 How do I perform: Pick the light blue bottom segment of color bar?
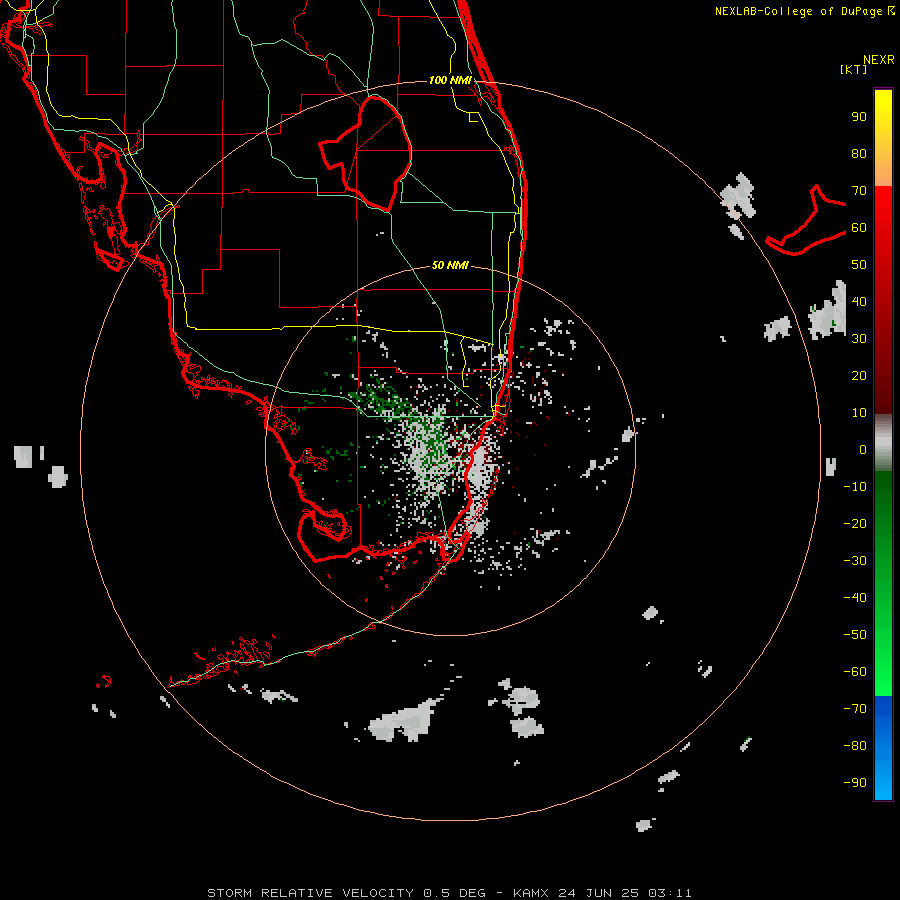tap(883, 778)
